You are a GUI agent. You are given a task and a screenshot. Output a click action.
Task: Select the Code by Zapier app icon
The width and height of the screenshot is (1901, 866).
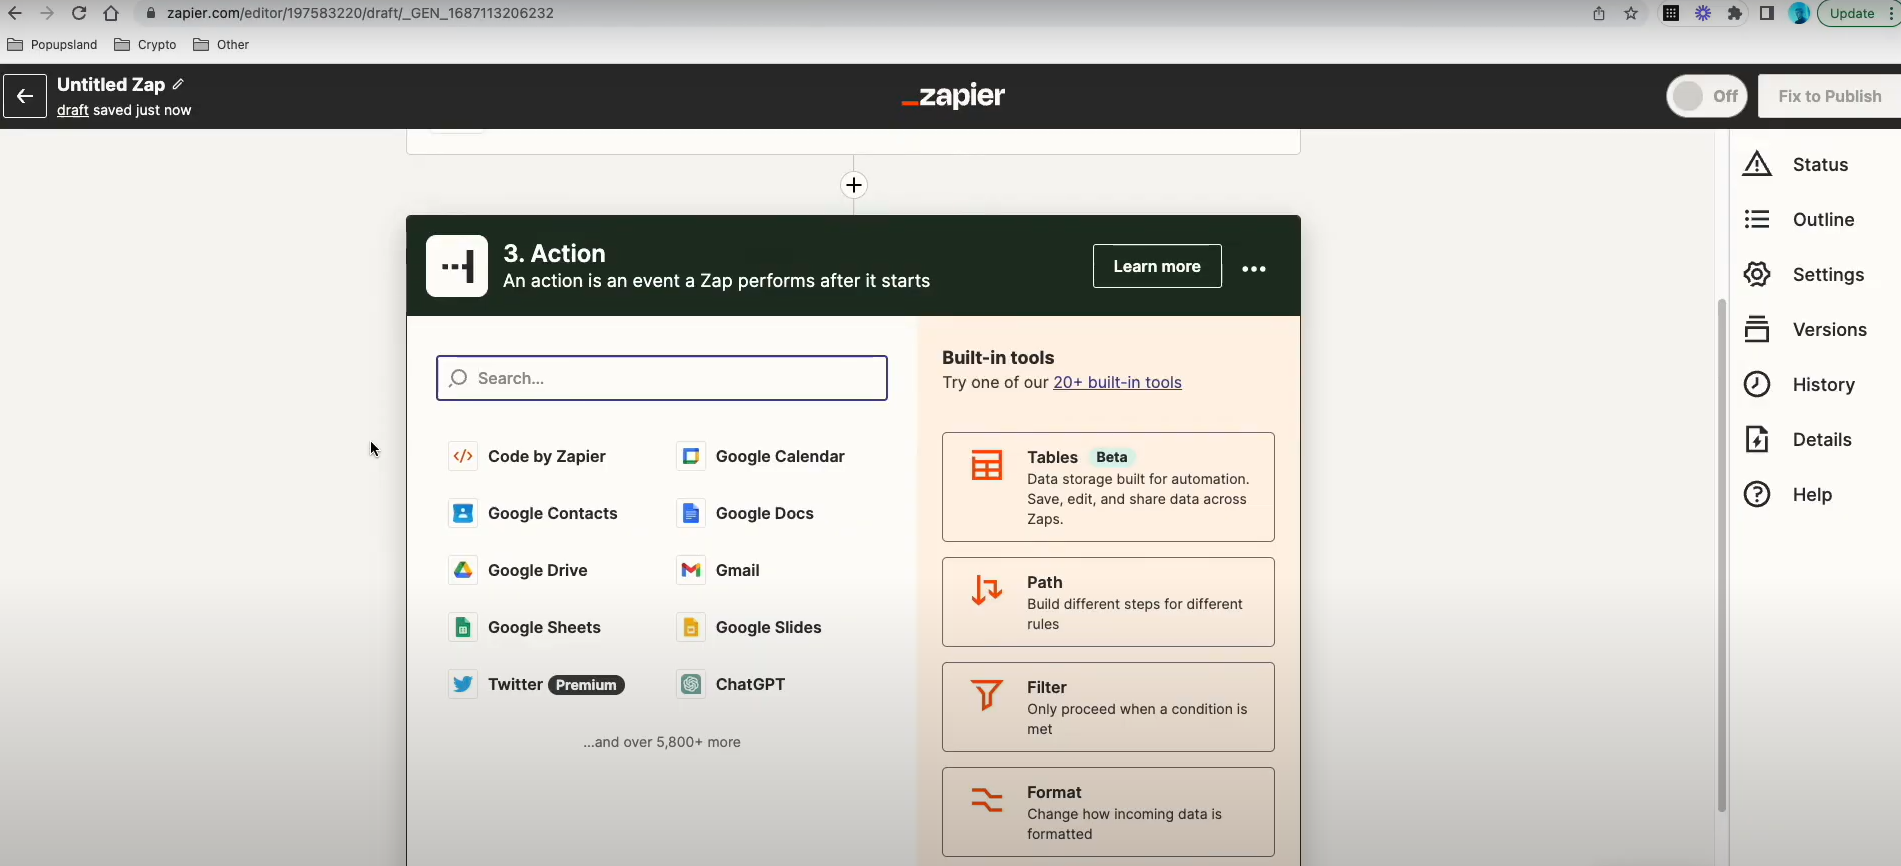[x=463, y=456]
